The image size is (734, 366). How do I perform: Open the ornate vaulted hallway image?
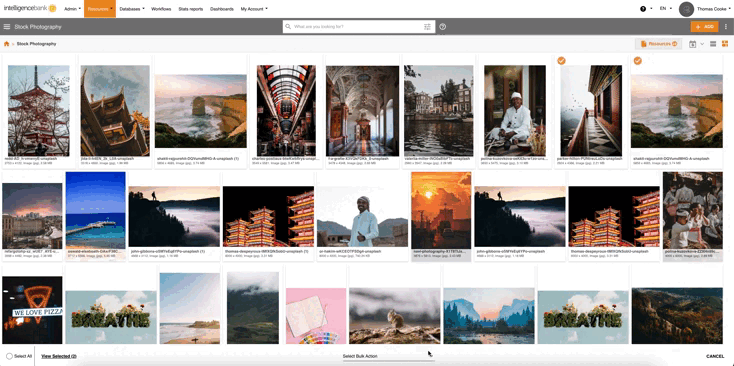pyautogui.click(x=362, y=110)
